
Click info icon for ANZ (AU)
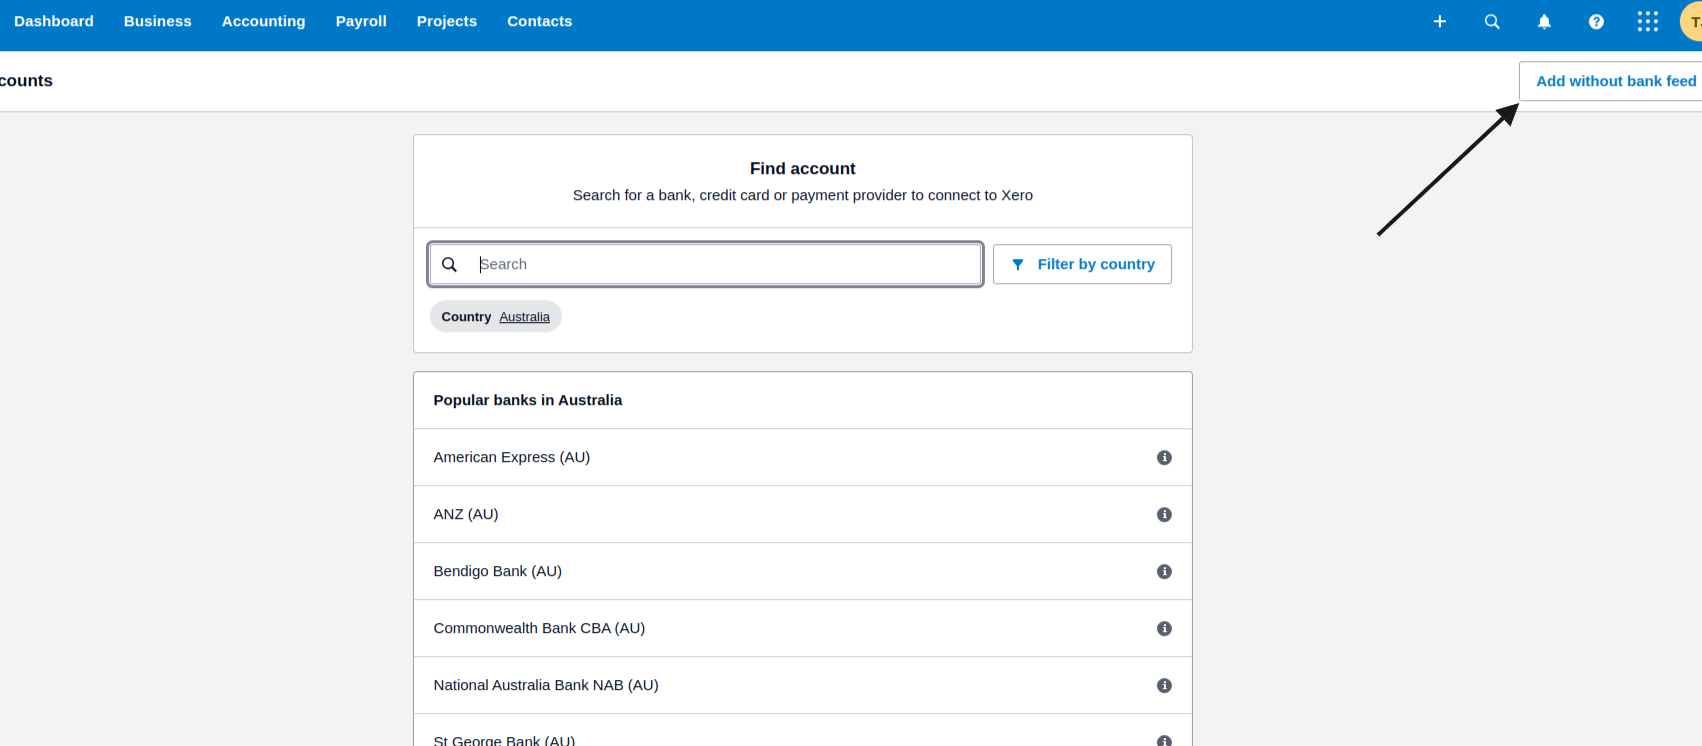coord(1164,514)
